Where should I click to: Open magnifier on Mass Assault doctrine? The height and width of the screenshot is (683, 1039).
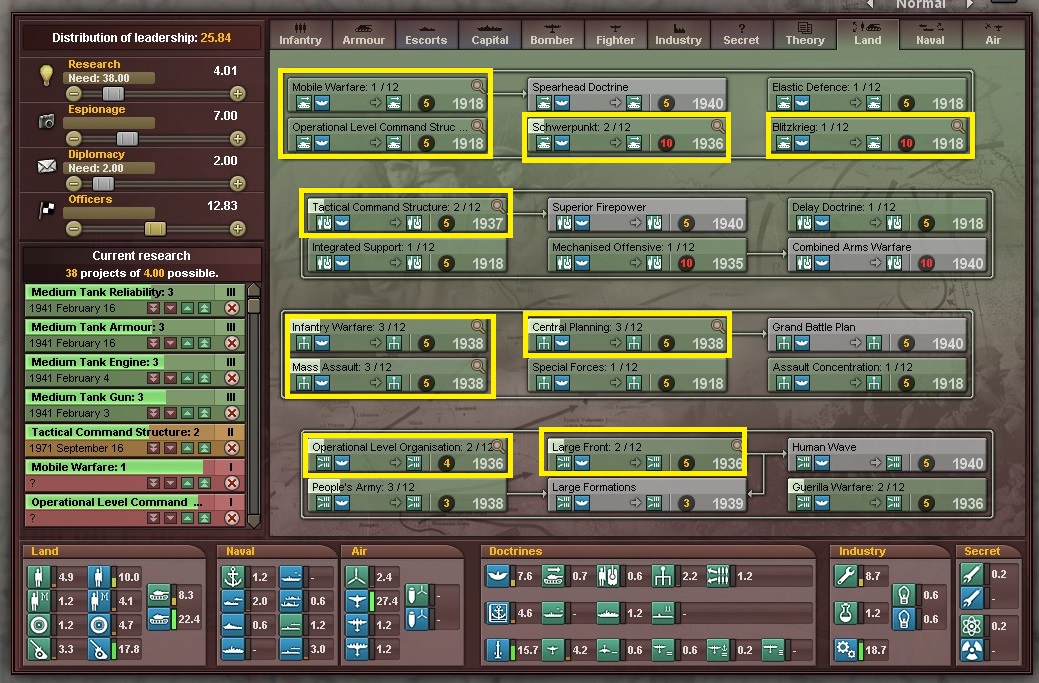pyautogui.click(x=478, y=366)
